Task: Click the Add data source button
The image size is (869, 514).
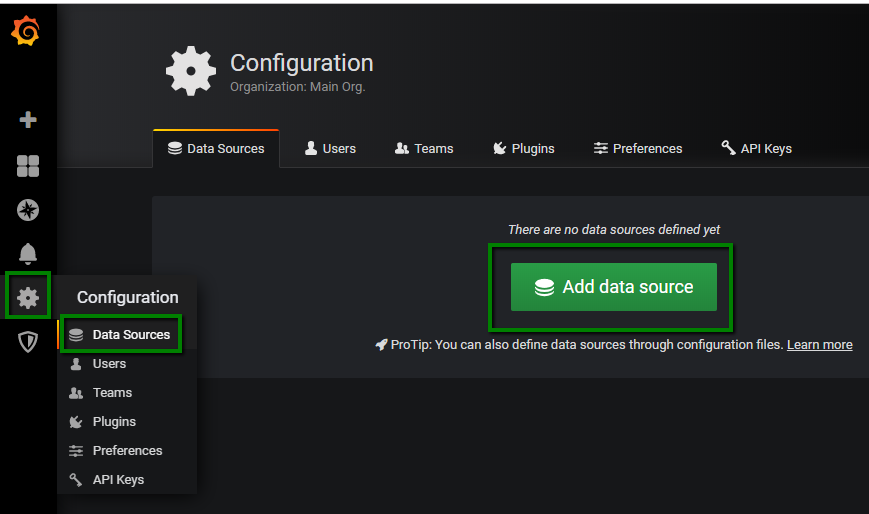Action: (613, 287)
